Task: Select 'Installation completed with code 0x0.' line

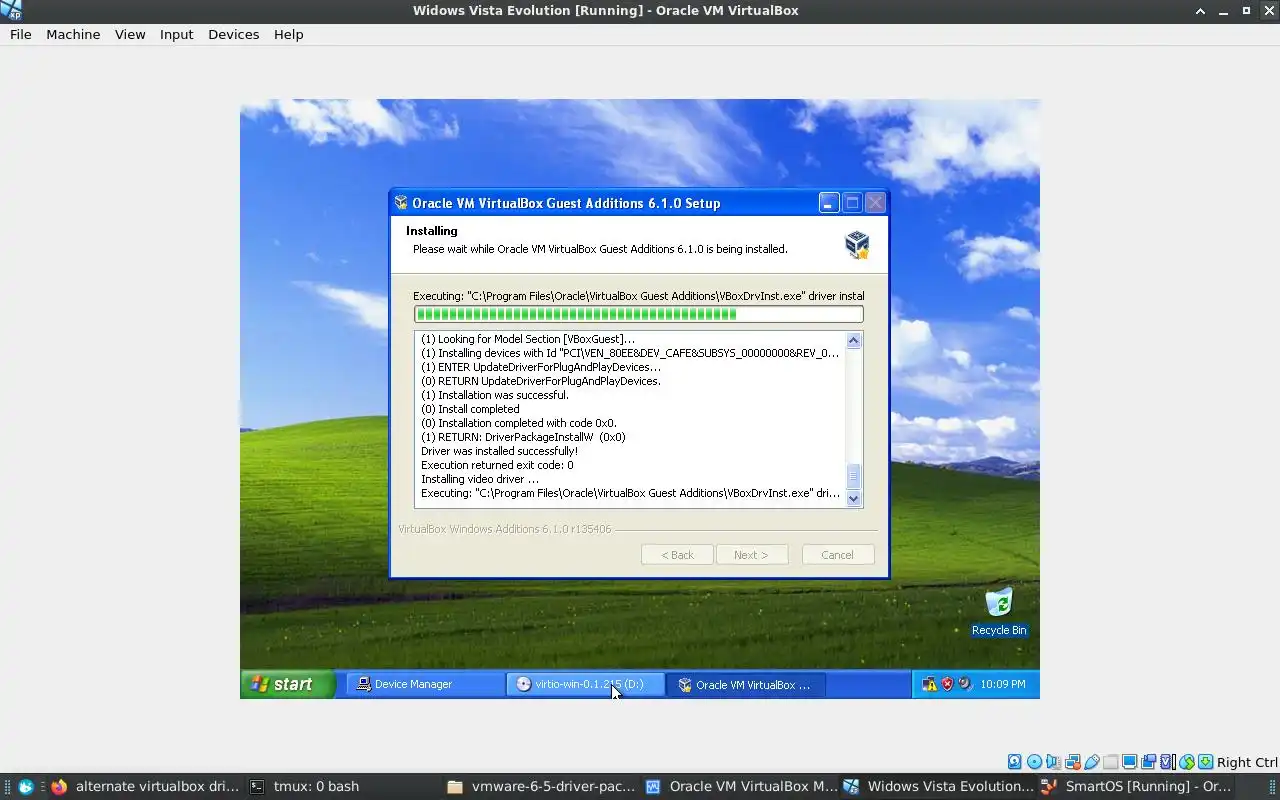Action: tap(518, 423)
